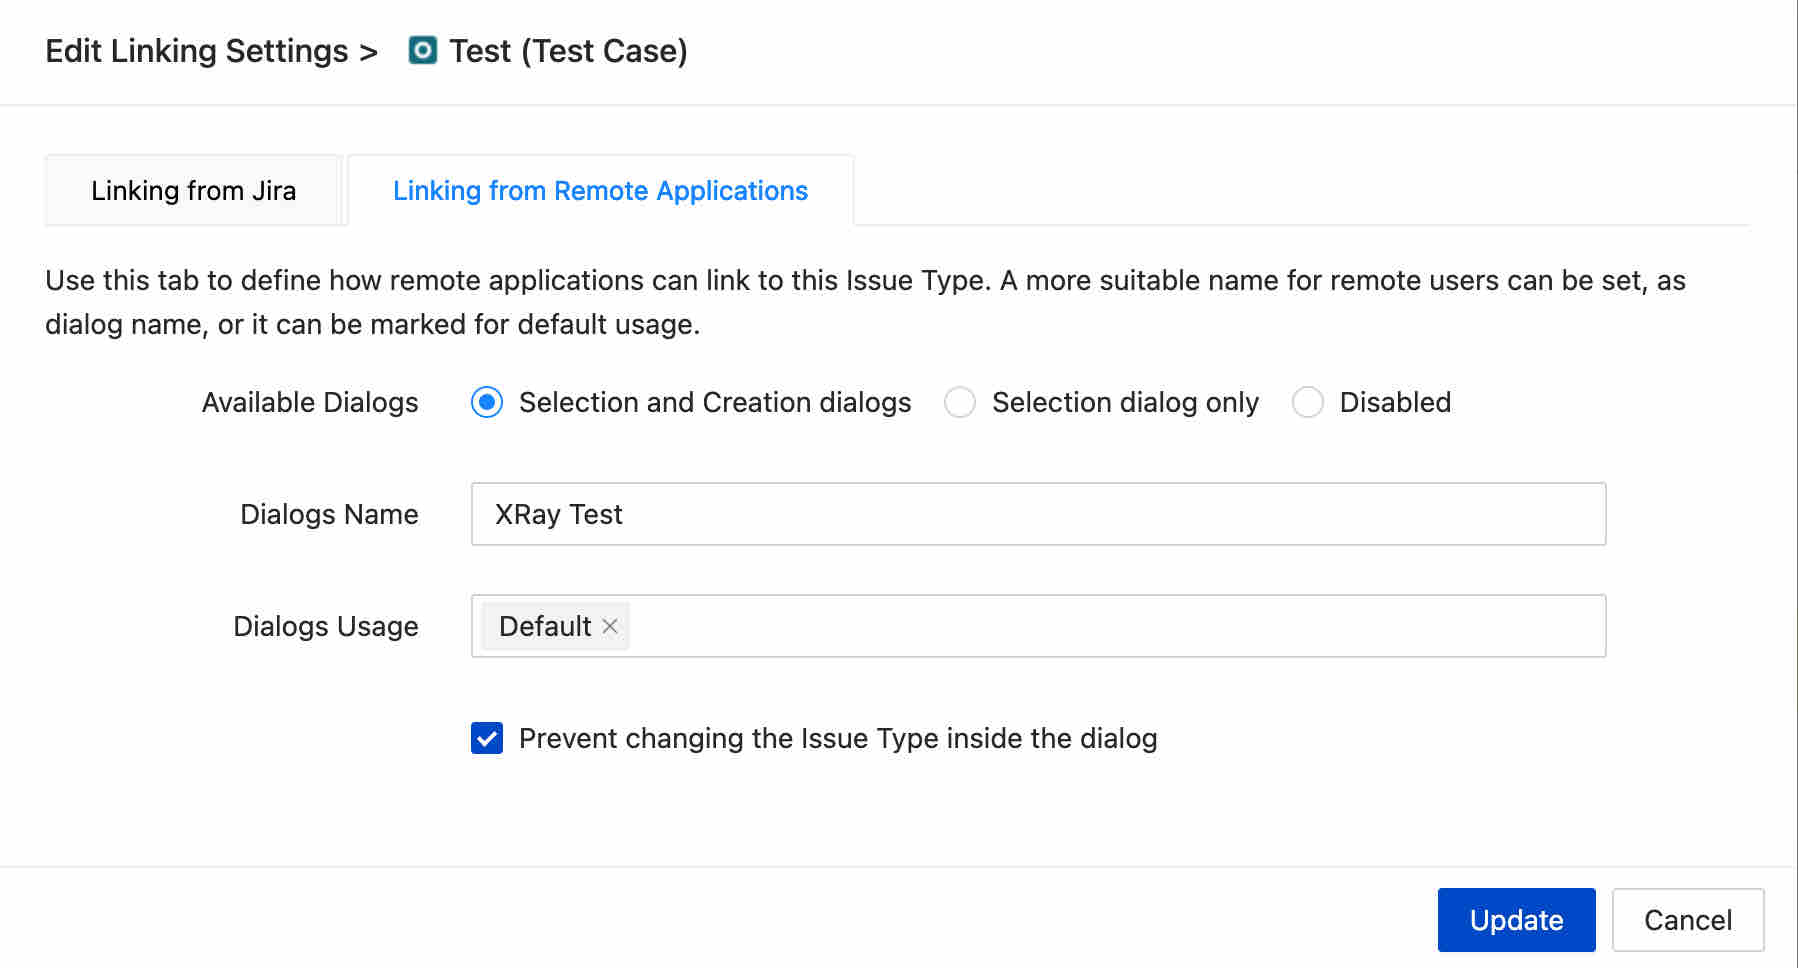
Task: Uncheck the Prevent changing the Issue Type checkbox
Action: coord(487,738)
